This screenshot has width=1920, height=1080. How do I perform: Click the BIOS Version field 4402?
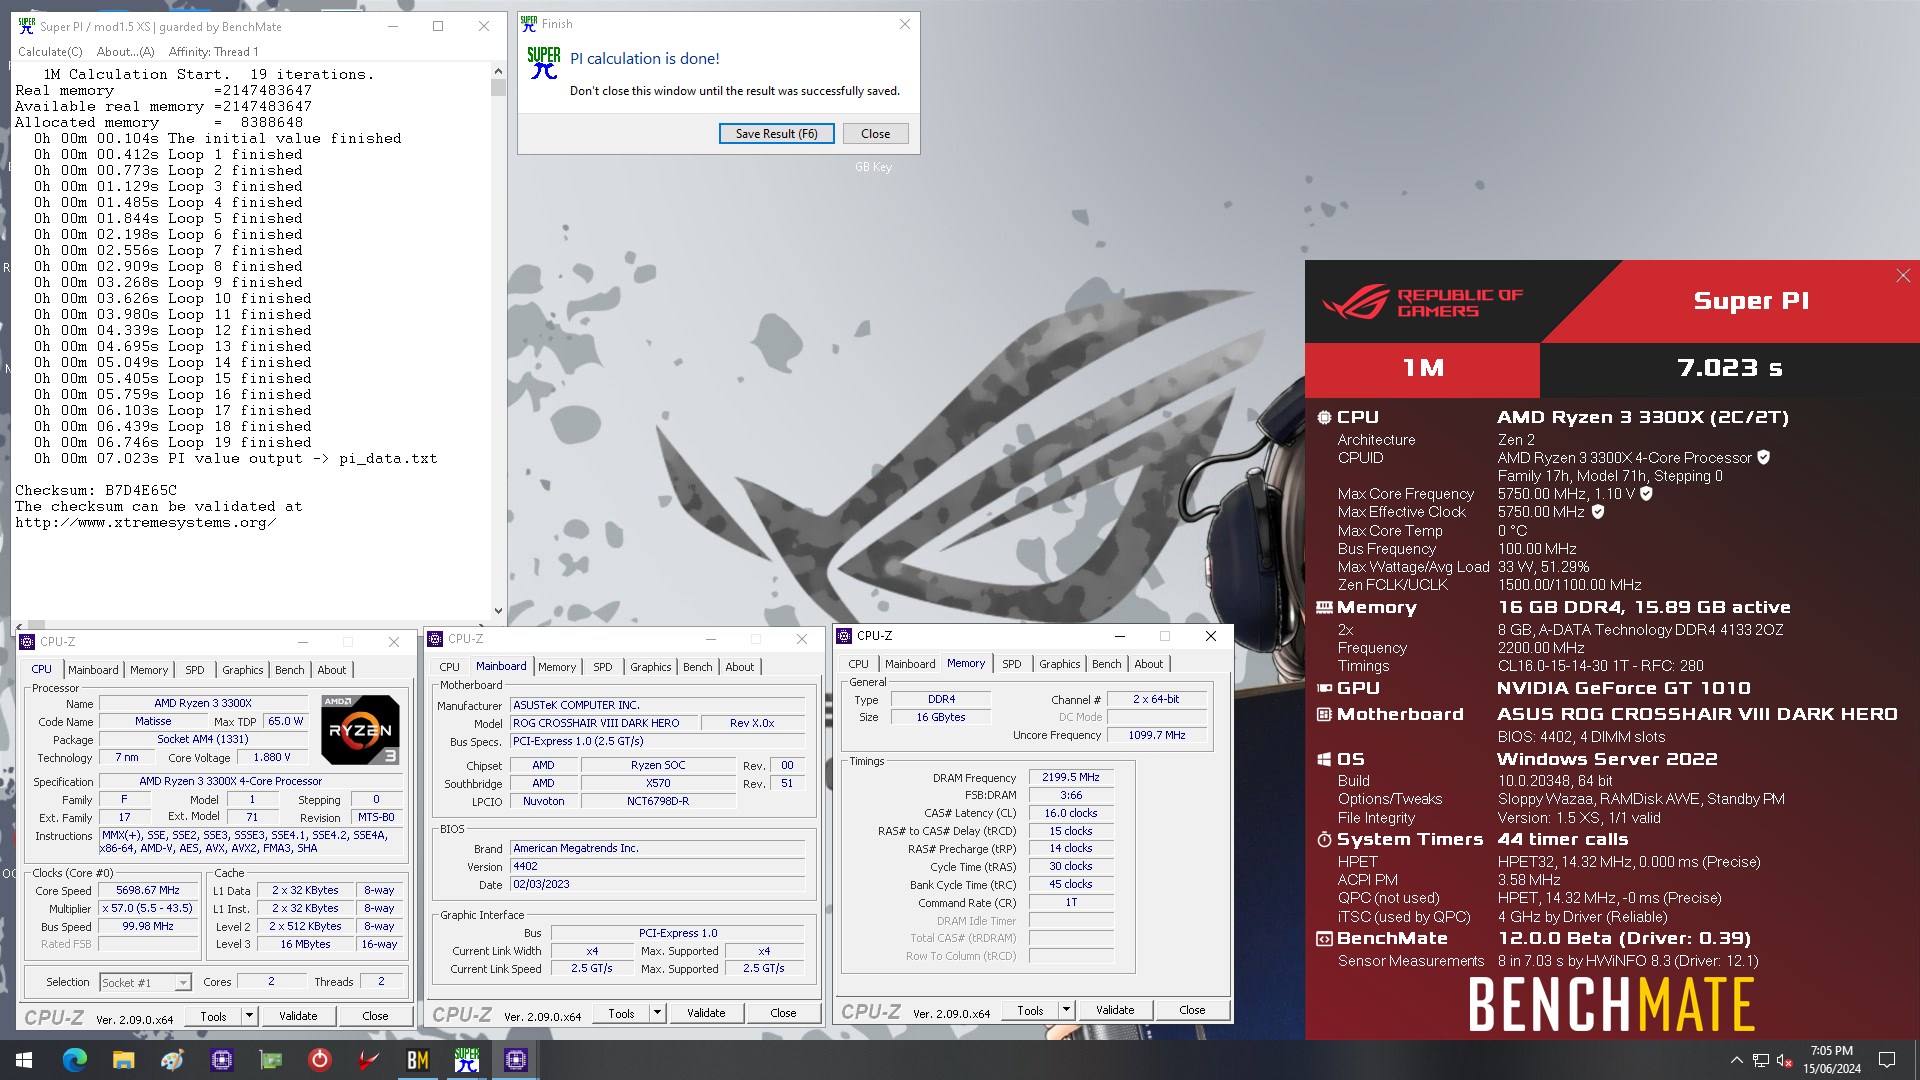tap(657, 867)
